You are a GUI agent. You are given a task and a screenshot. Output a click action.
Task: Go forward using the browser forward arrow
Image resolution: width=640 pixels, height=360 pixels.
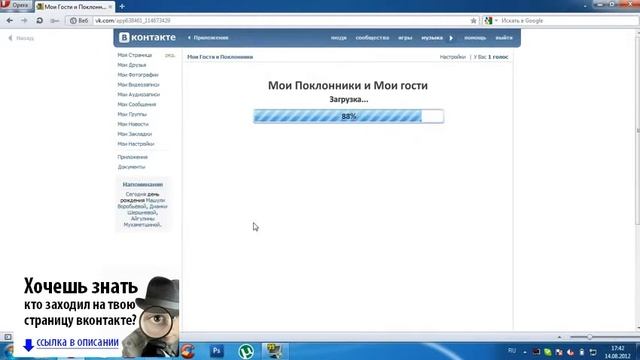[x=24, y=20]
